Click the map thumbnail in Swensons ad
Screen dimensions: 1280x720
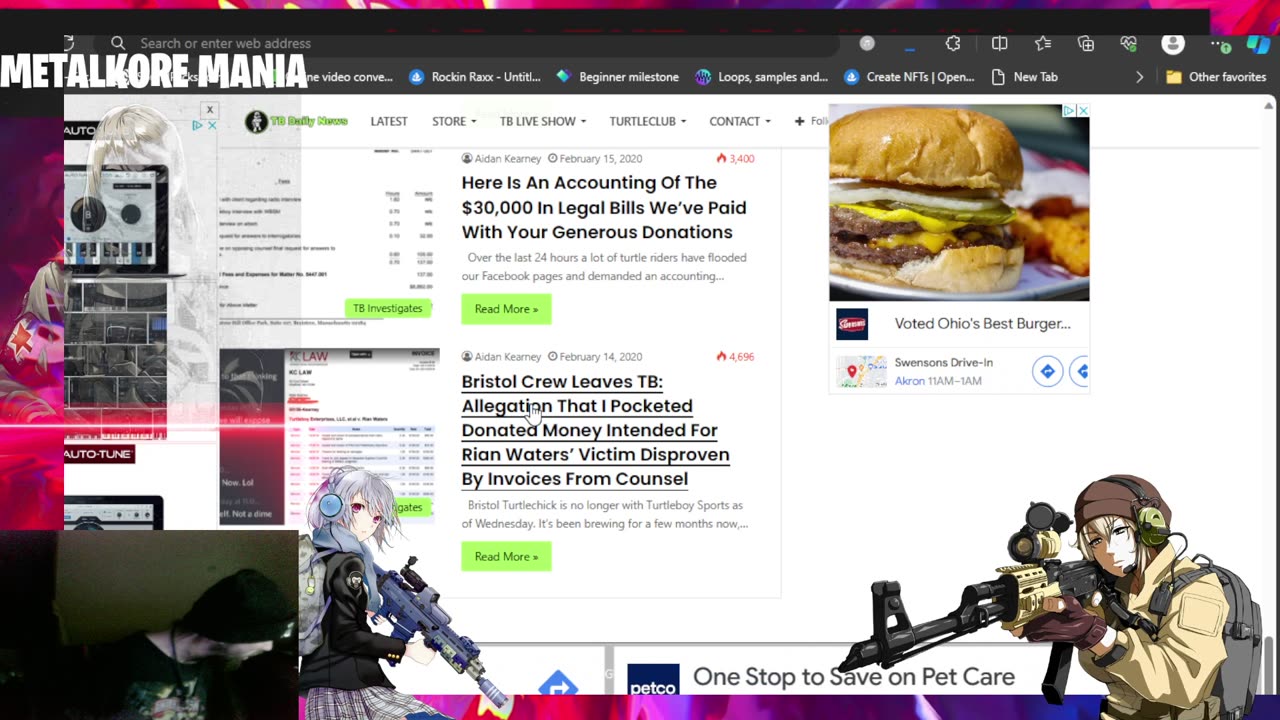(x=861, y=372)
